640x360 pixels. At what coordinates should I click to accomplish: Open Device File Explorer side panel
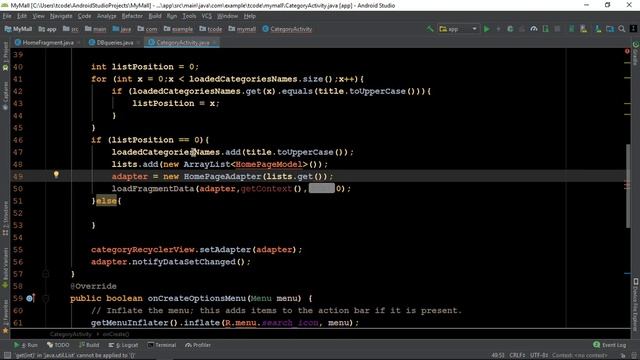[x=636, y=304]
